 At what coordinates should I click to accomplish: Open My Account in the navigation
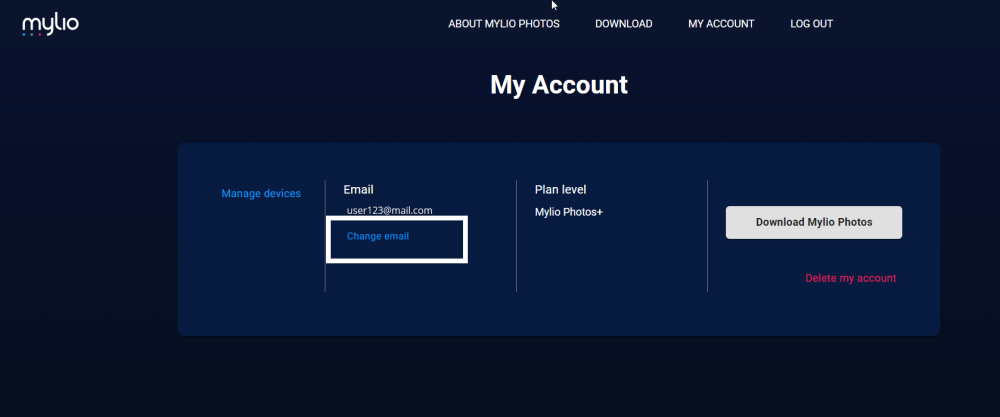[x=721, y=24]
